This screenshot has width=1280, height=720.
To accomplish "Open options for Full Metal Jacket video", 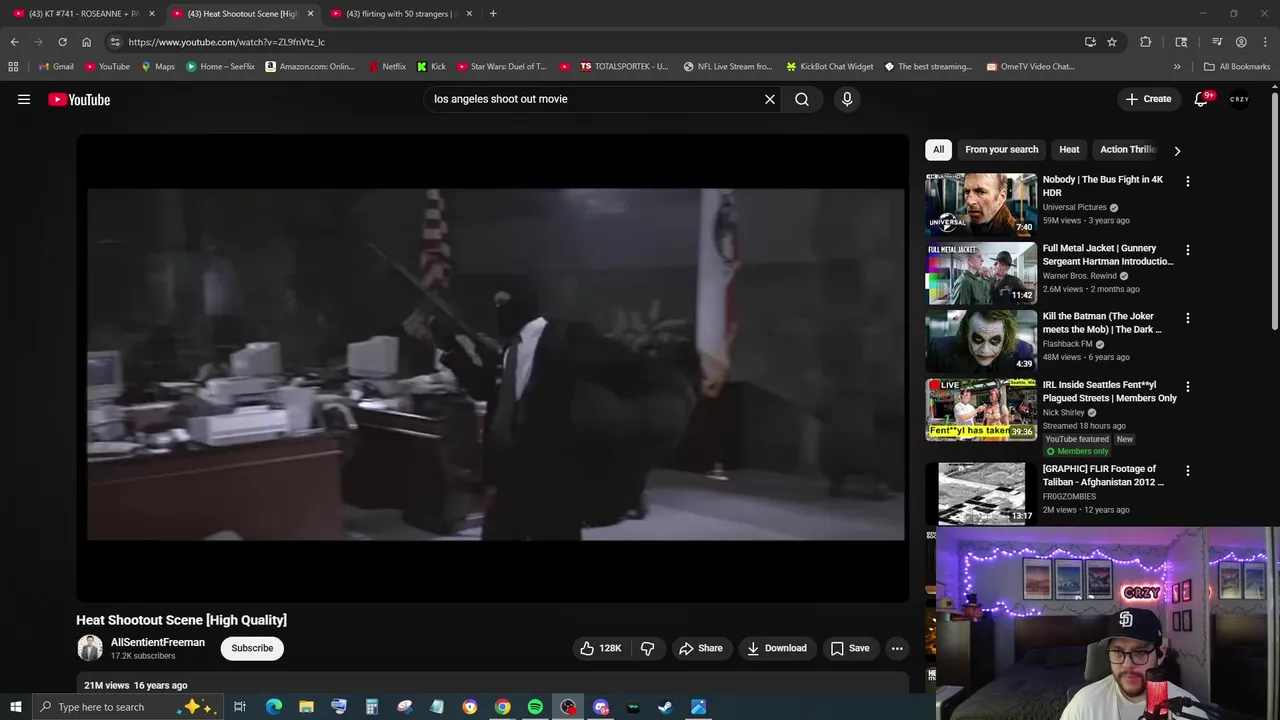I will click(1187, 250).
